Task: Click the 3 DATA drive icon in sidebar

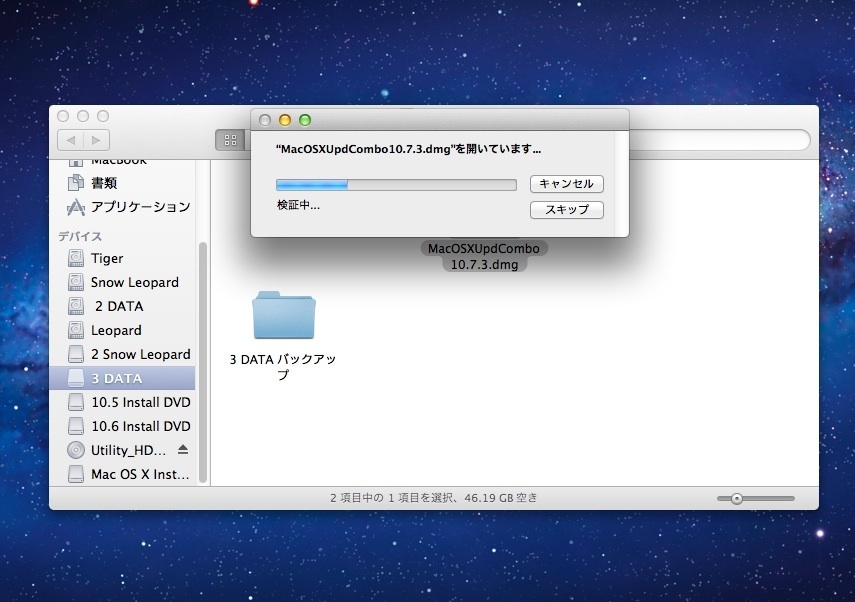Action: 76,378
